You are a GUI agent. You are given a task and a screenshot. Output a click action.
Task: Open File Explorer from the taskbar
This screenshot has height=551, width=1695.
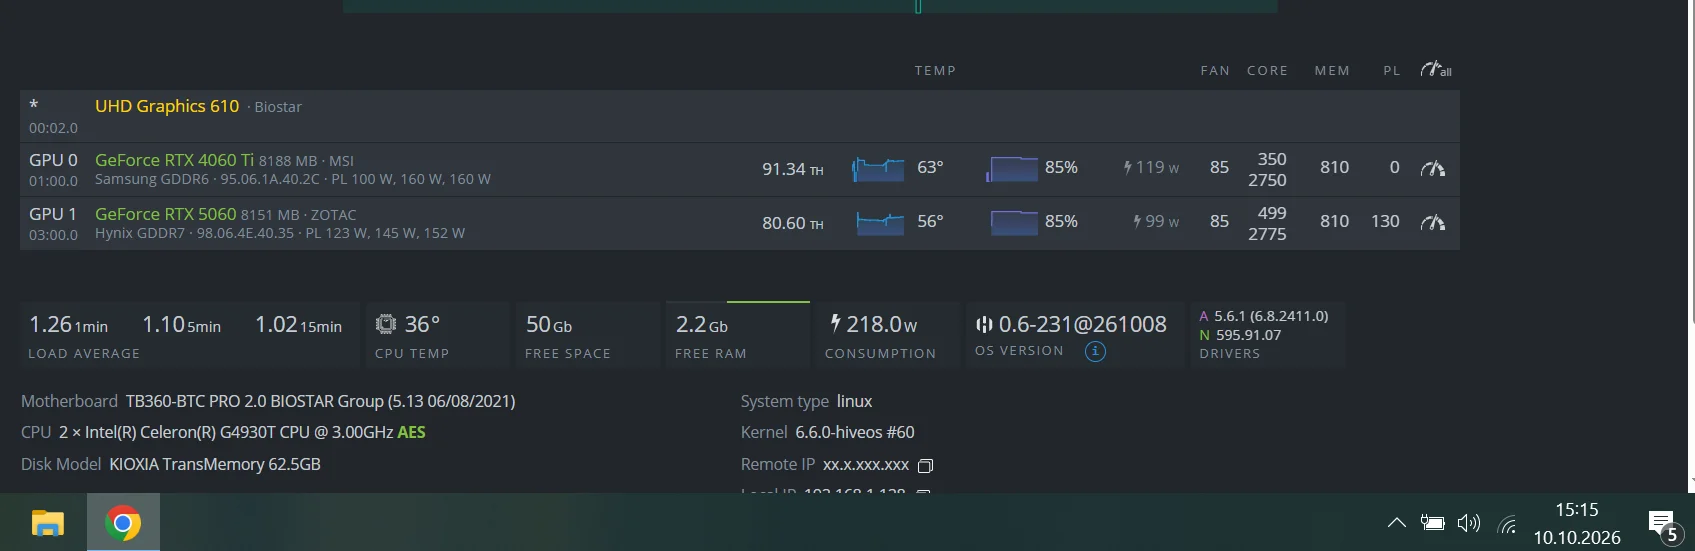click(48, 523)
